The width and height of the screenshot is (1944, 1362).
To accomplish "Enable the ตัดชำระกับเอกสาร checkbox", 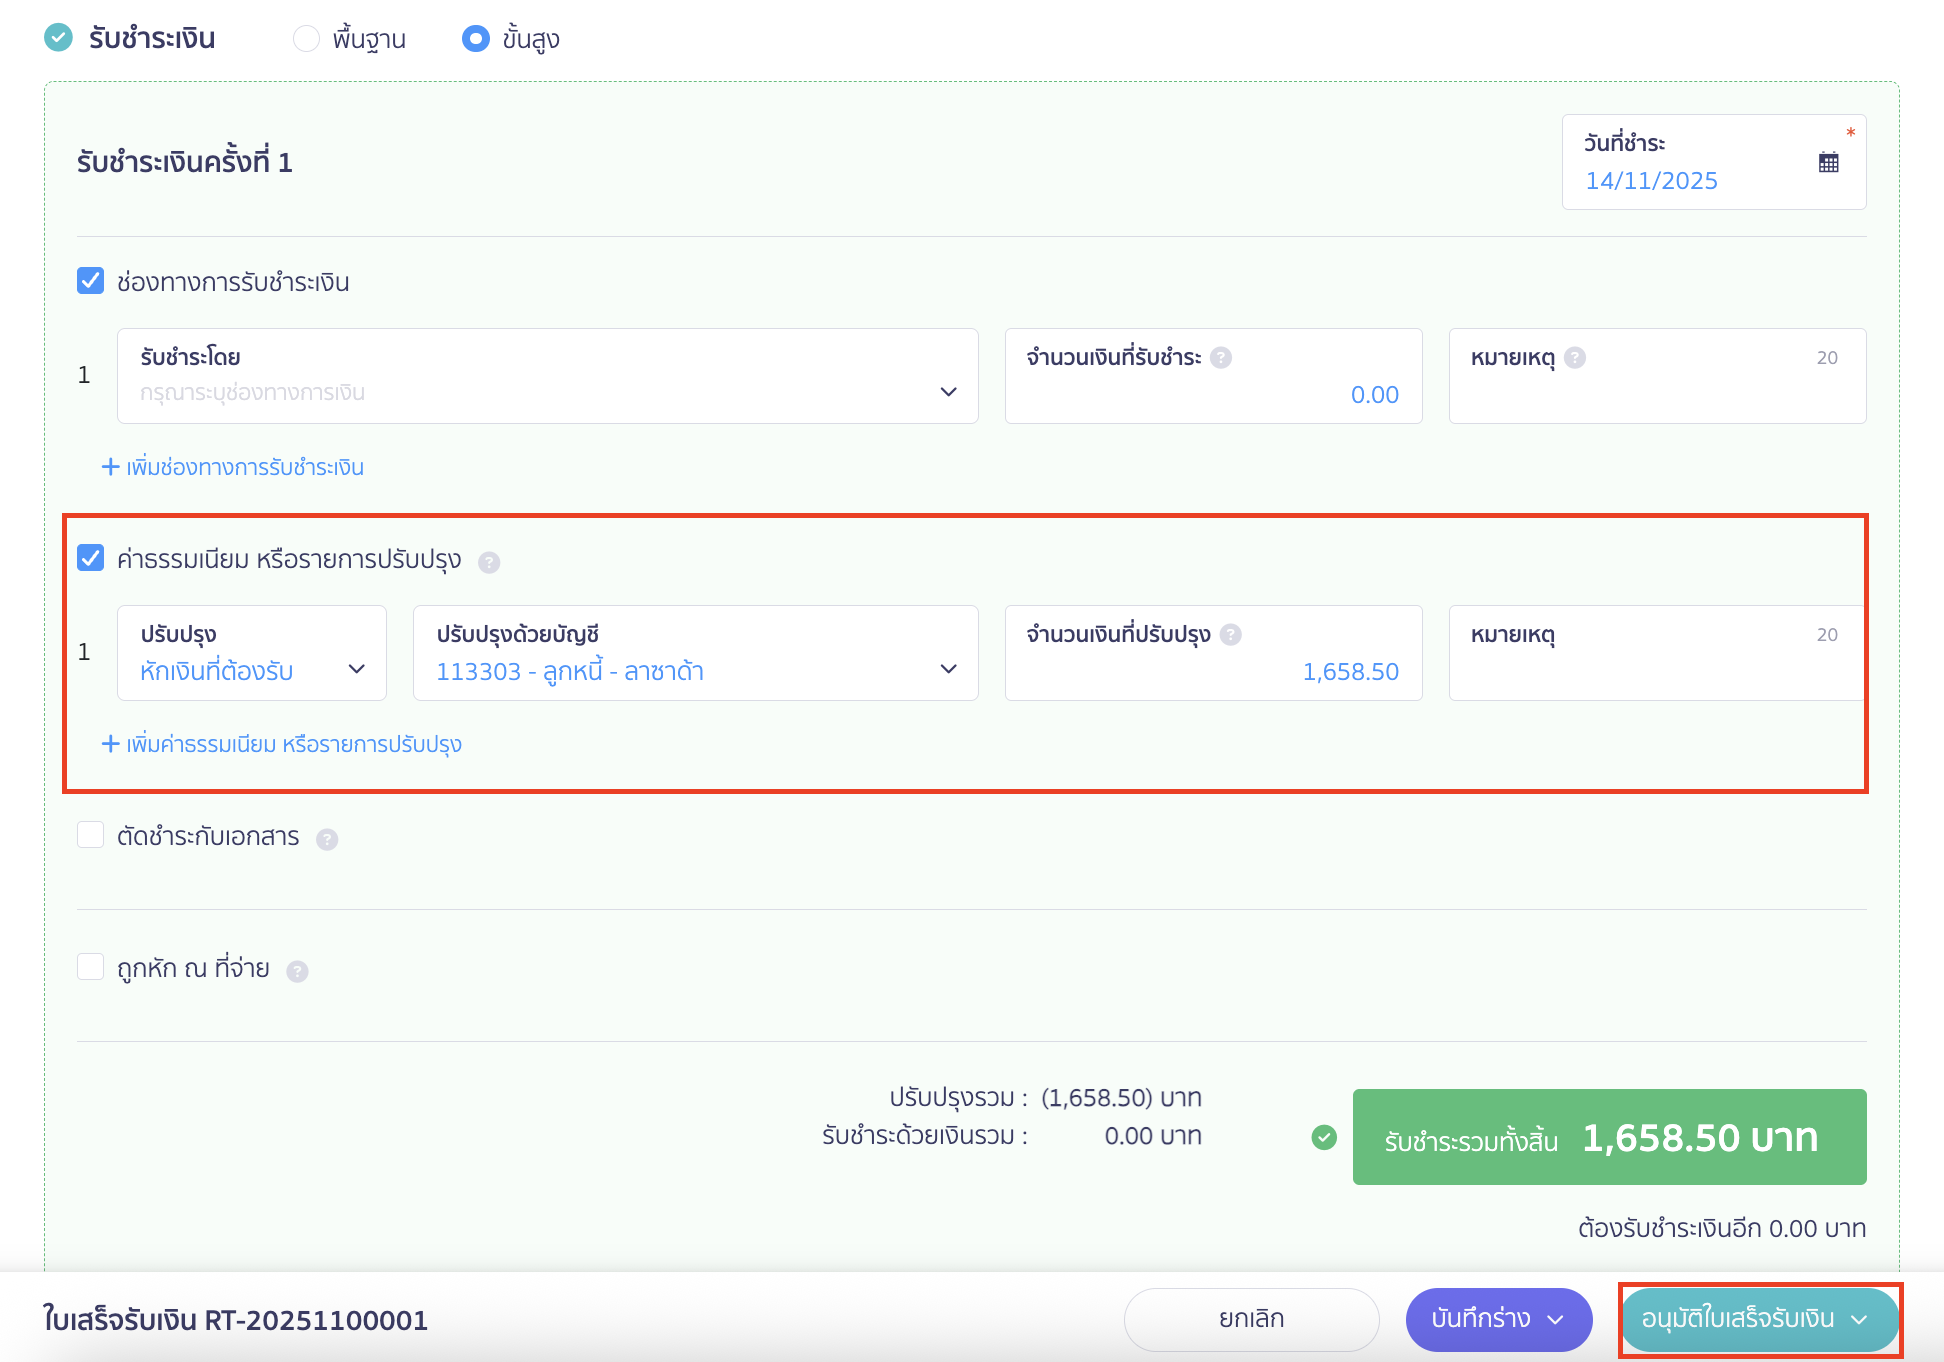I will (x=91, y=835).
